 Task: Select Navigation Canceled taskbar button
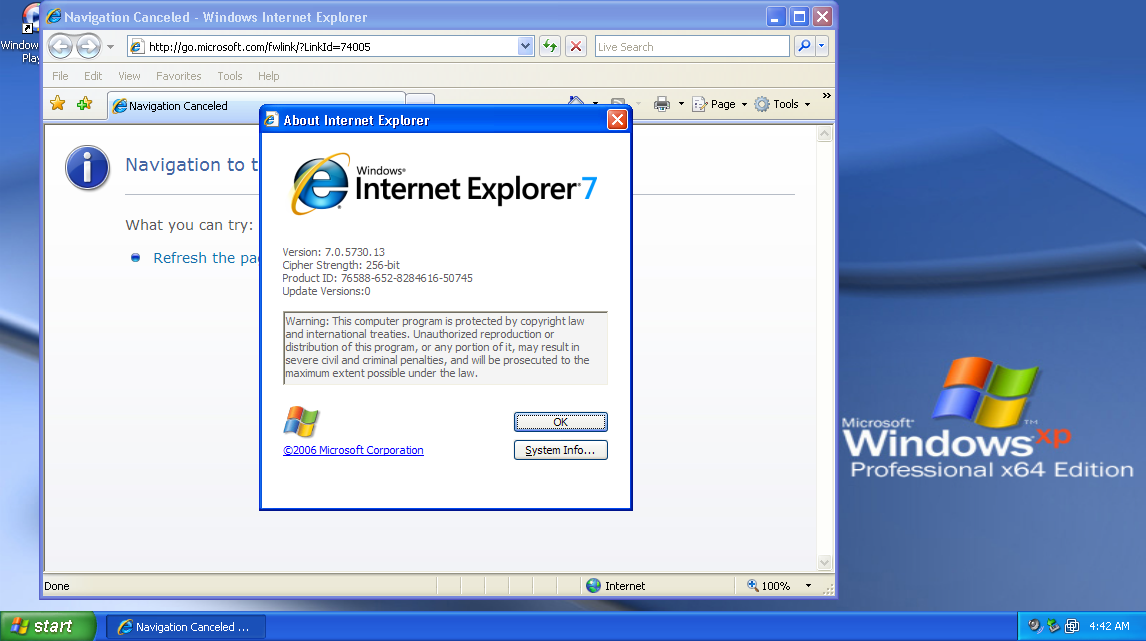186,627
